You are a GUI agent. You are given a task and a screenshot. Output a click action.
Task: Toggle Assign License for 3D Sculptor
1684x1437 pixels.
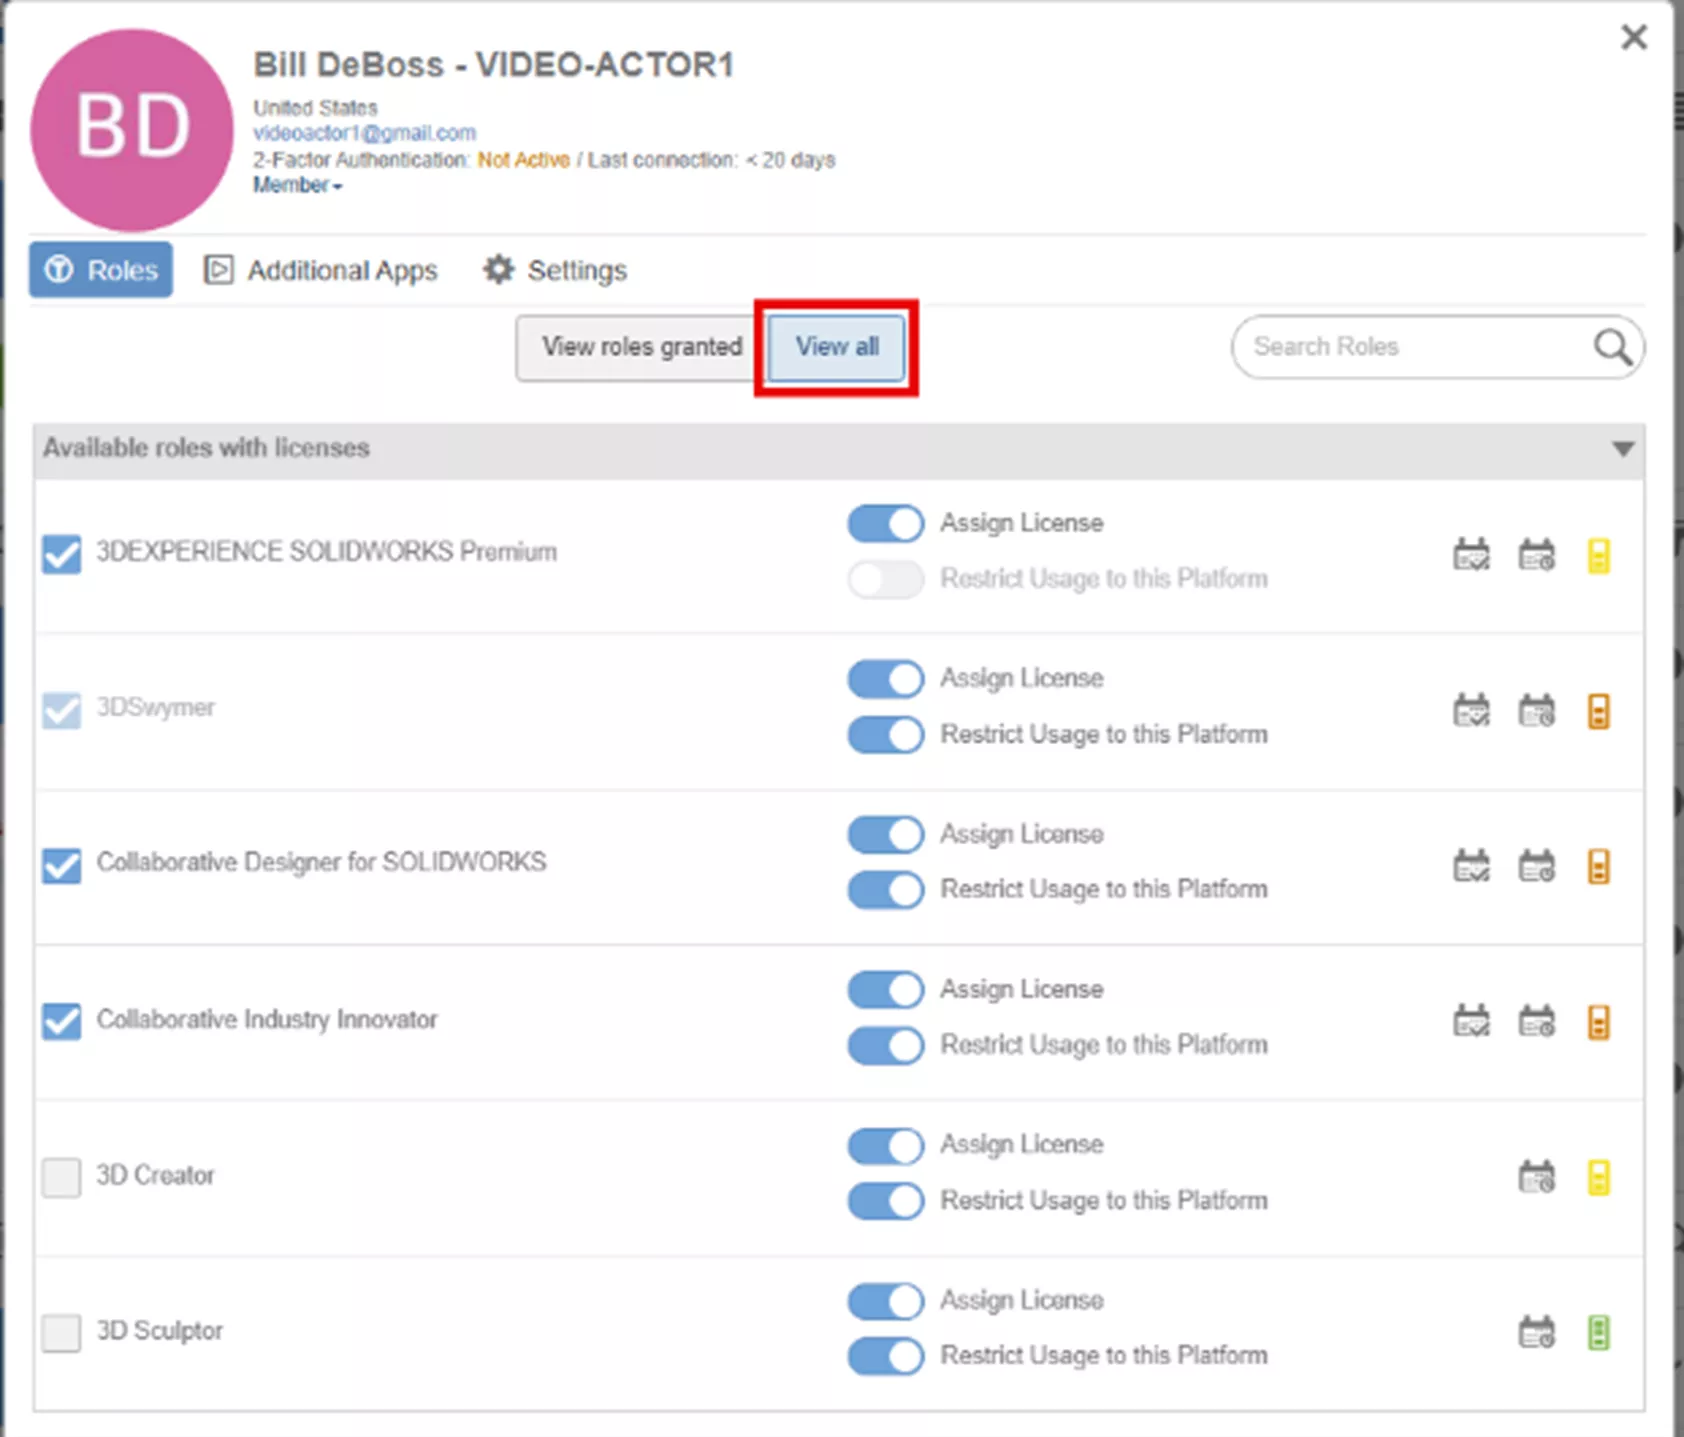[x=886, y=1301]
